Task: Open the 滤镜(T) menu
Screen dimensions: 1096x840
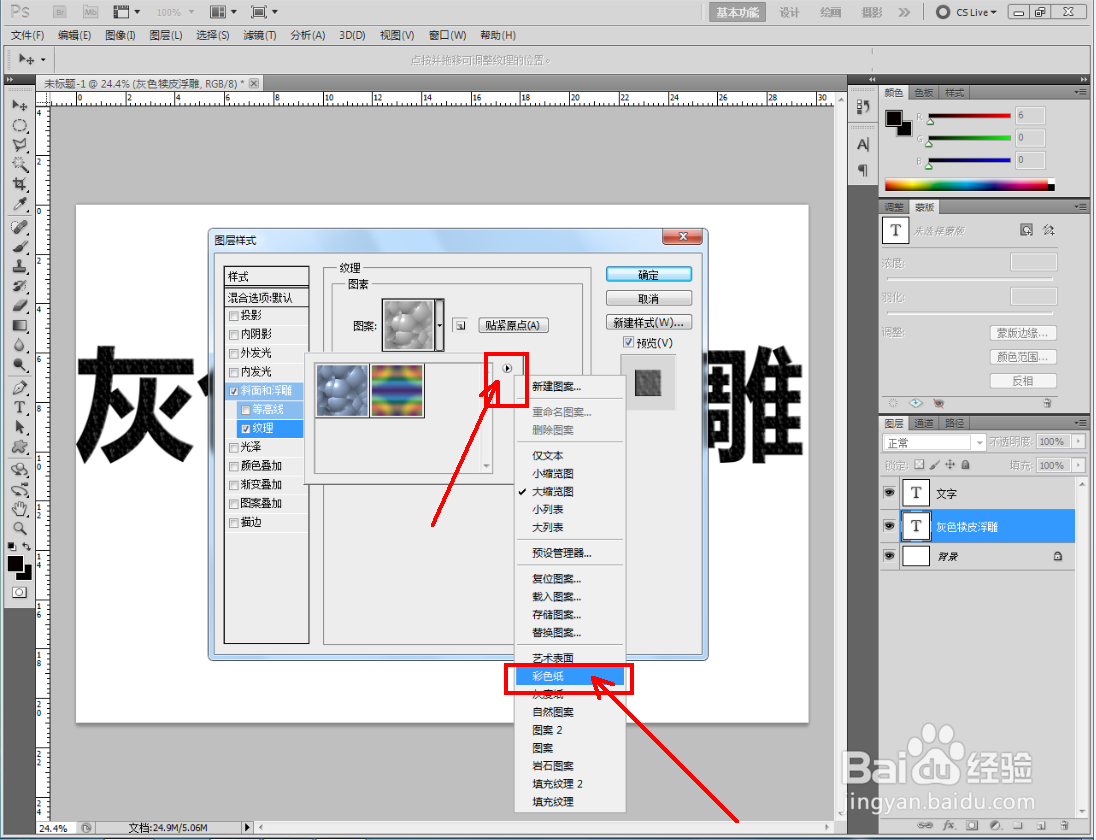Action: coord(260,35)
